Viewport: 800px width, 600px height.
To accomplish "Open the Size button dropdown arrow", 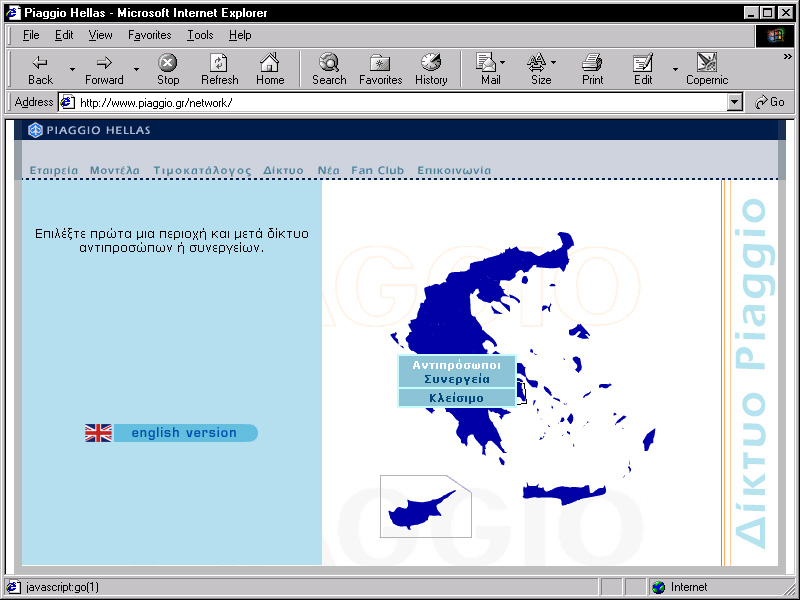I will (554, 62).
